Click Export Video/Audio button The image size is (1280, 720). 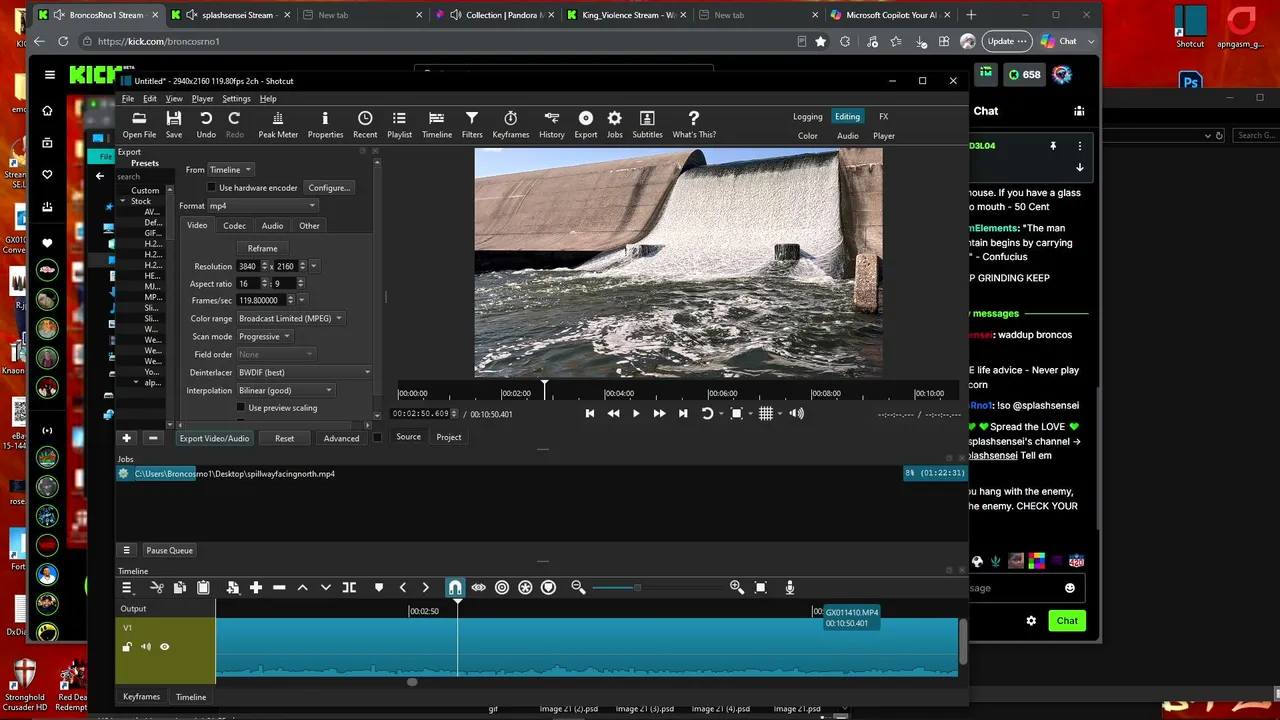tap(214, 438)
